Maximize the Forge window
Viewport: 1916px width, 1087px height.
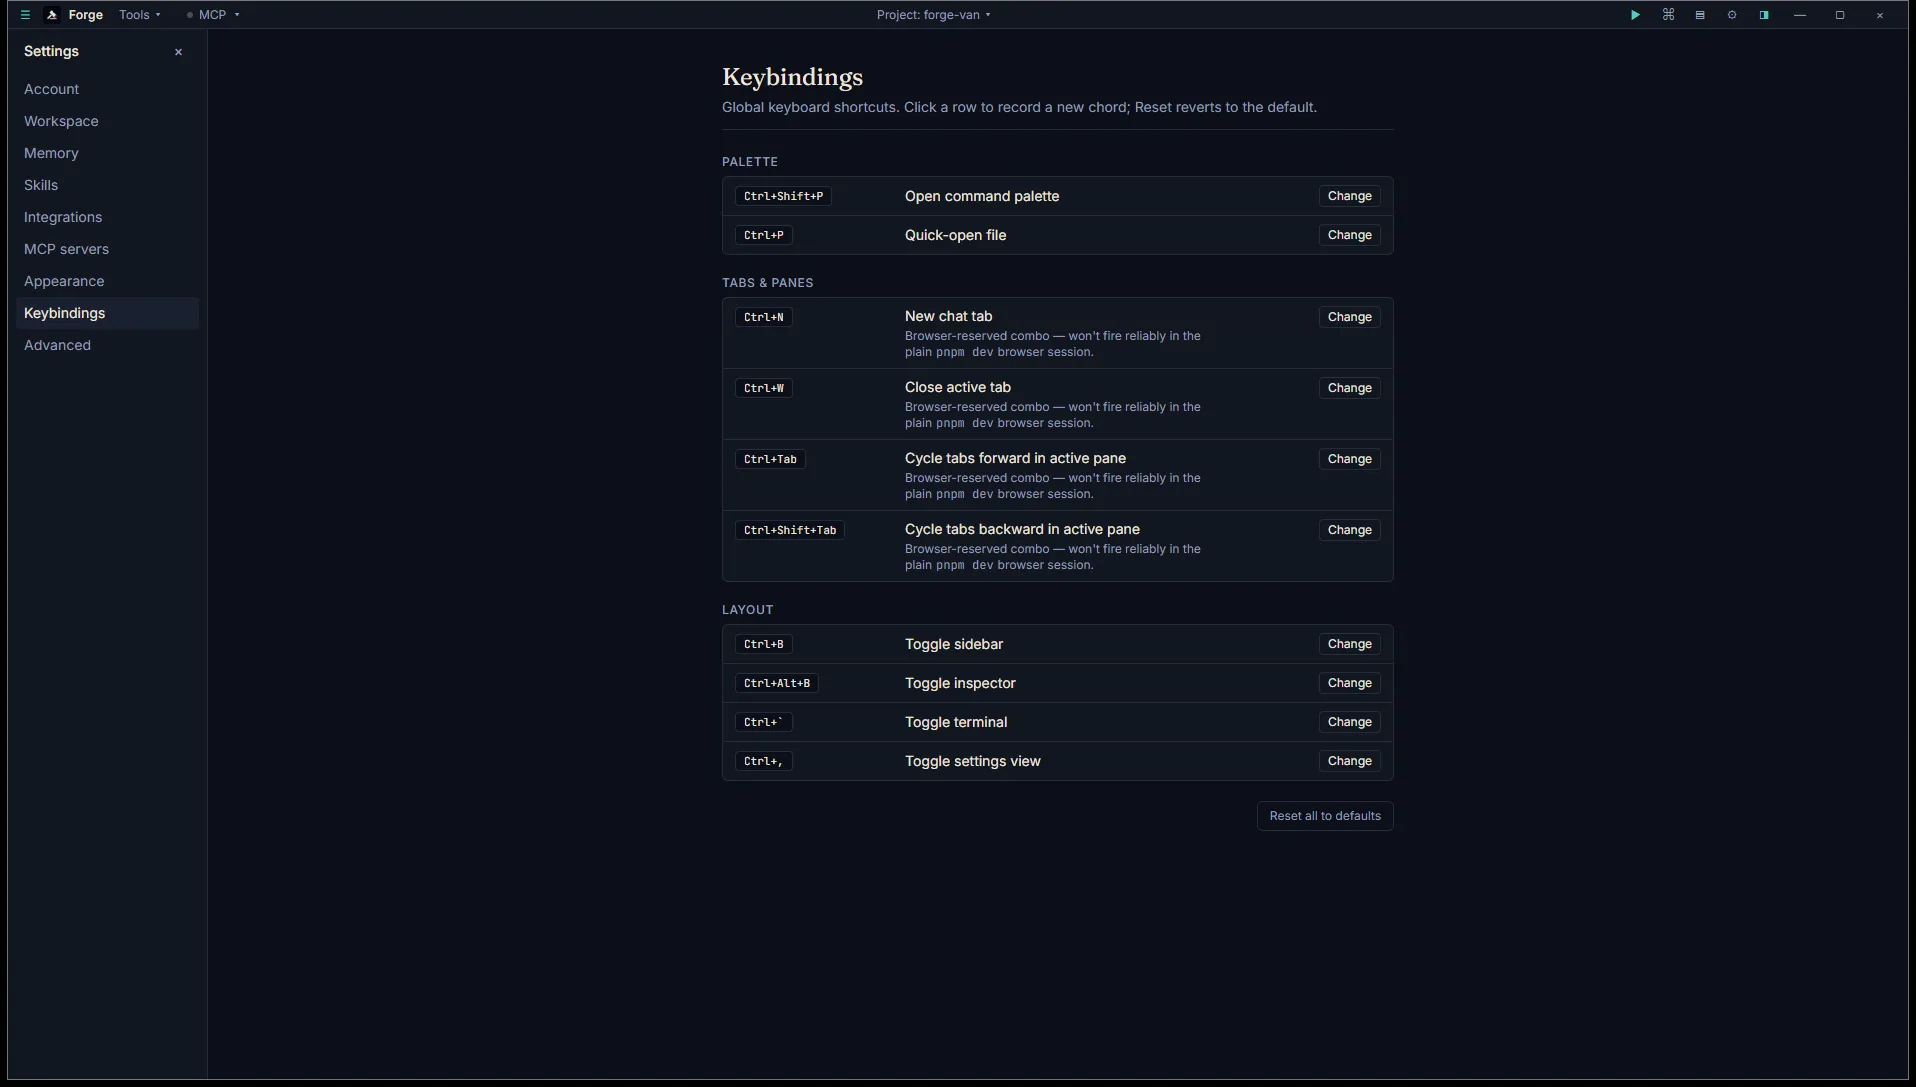(x=1840, y=15)
